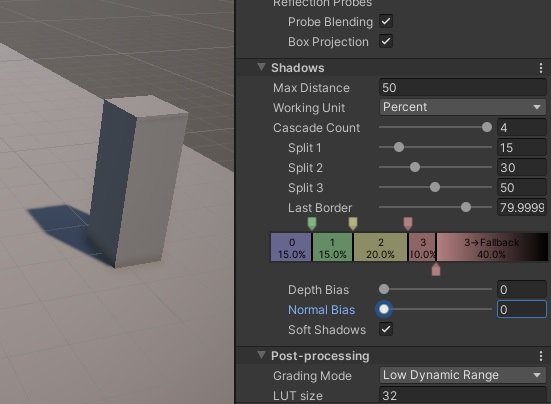Click the Last Border slider handle
The width and height of the screenshot is (551, 404).
(x=466, y=207)
